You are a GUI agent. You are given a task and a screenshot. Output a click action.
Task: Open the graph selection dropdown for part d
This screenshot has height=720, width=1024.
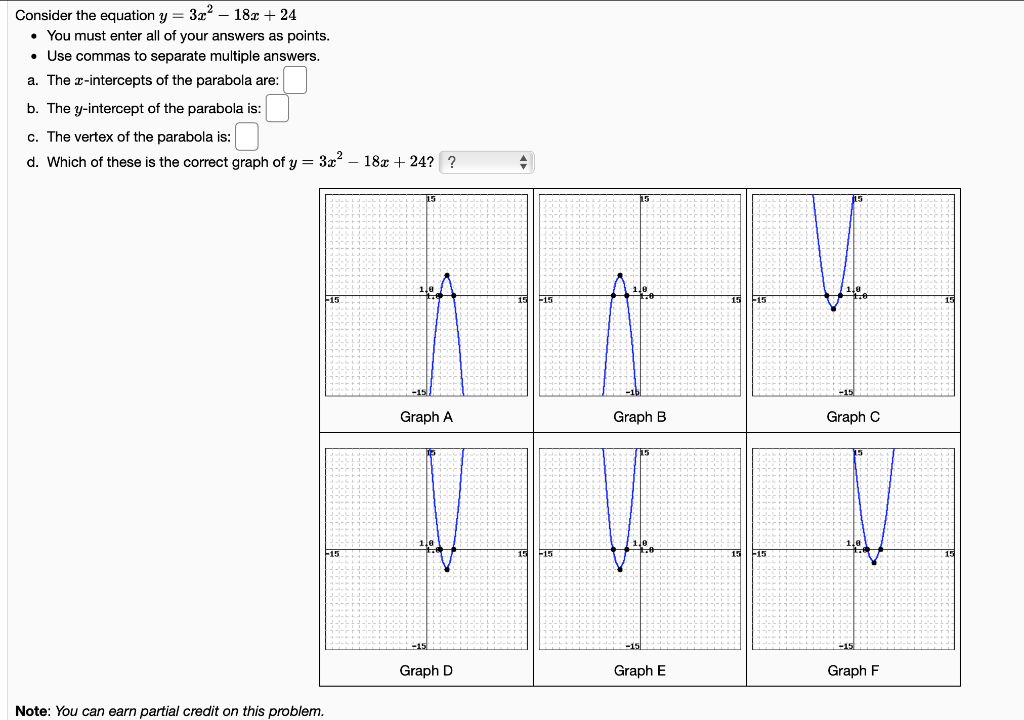(486, 161)
